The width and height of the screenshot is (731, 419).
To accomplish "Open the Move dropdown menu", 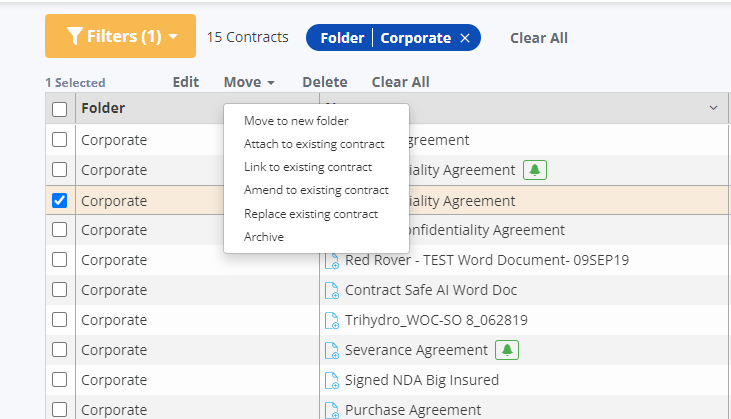I will [249, 82].
